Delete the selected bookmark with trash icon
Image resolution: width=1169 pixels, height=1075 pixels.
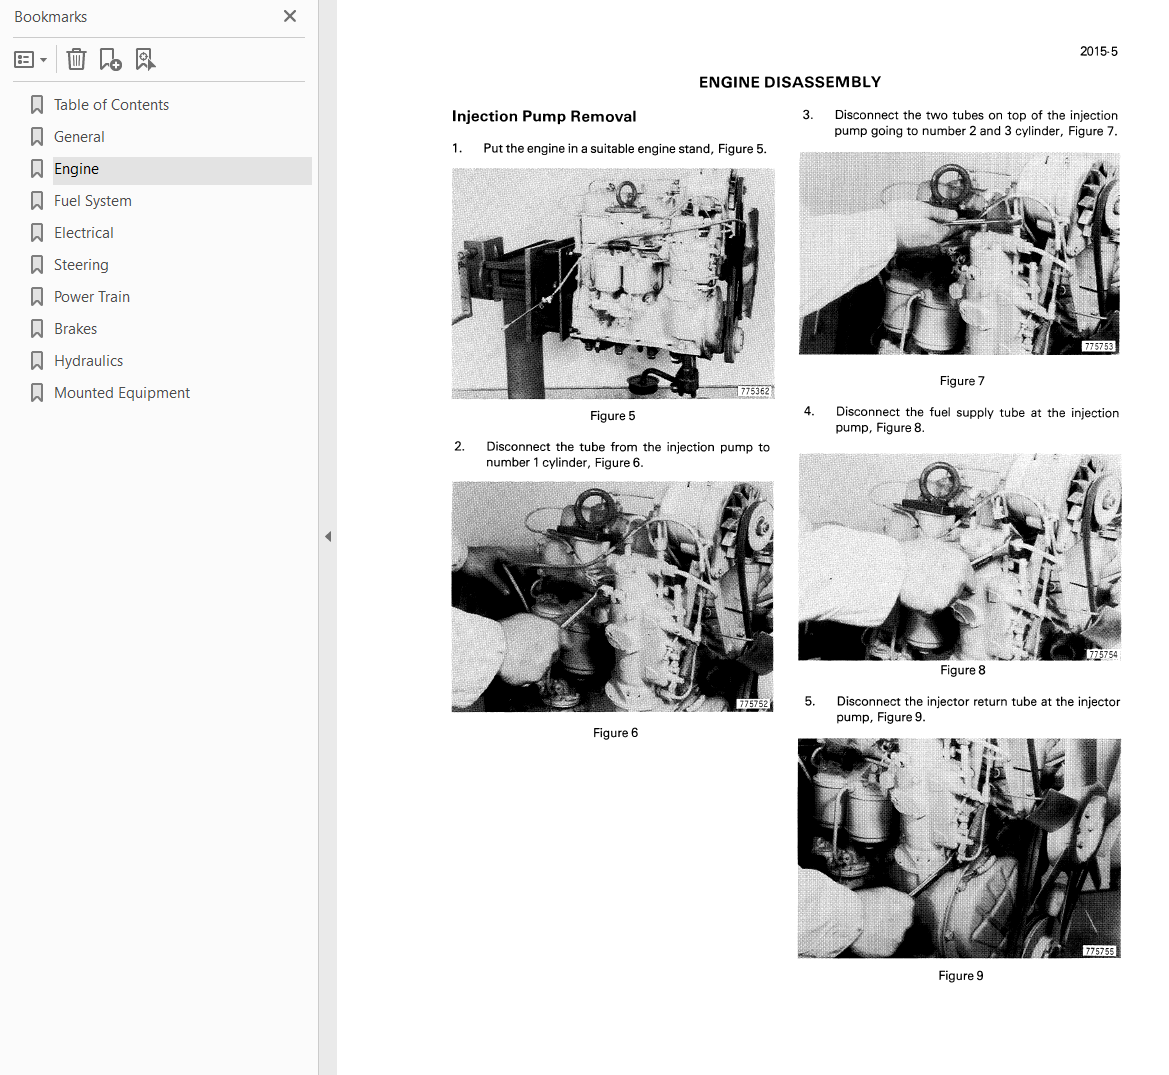pyautogui.click(x=76, y=59)
